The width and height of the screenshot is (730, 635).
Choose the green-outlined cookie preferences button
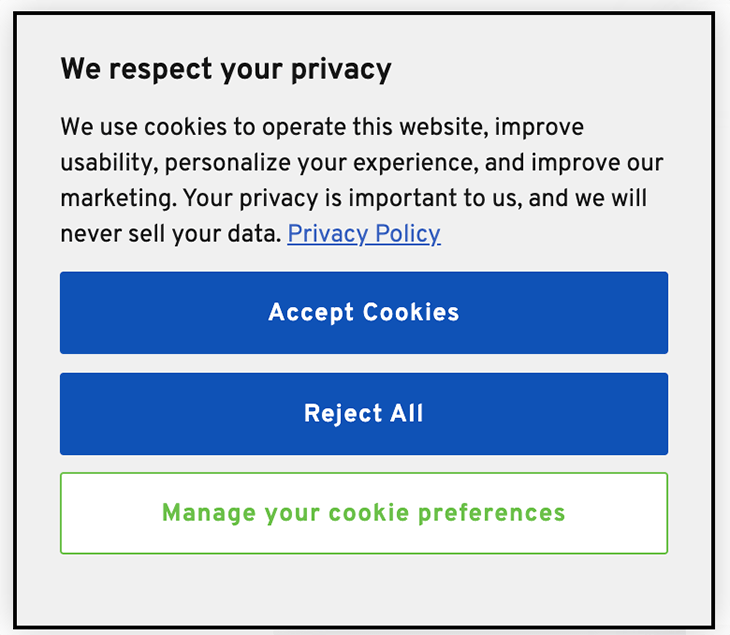(364, 513)
